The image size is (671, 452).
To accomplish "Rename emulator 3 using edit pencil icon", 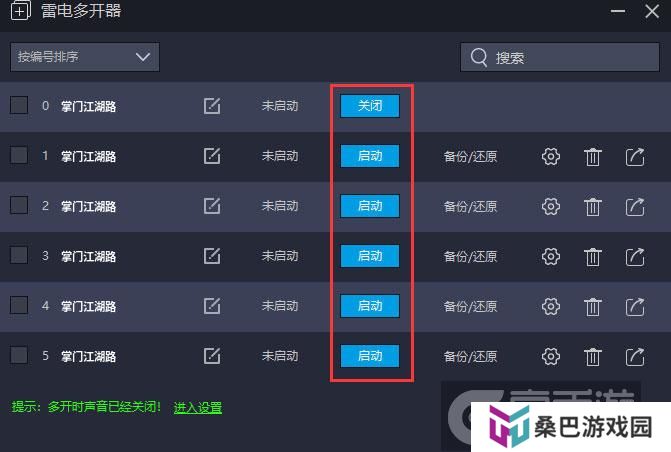I will [x=212, y=256].
